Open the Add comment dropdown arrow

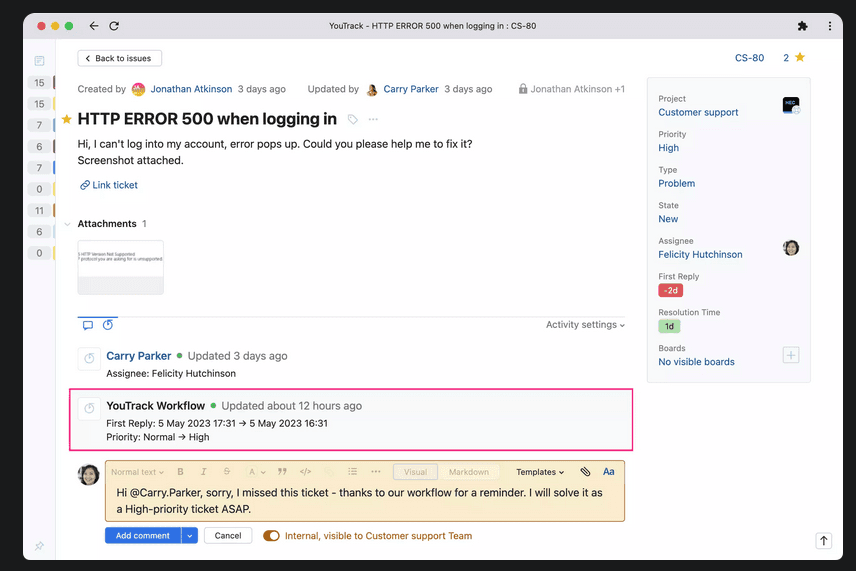pos(189,536)
